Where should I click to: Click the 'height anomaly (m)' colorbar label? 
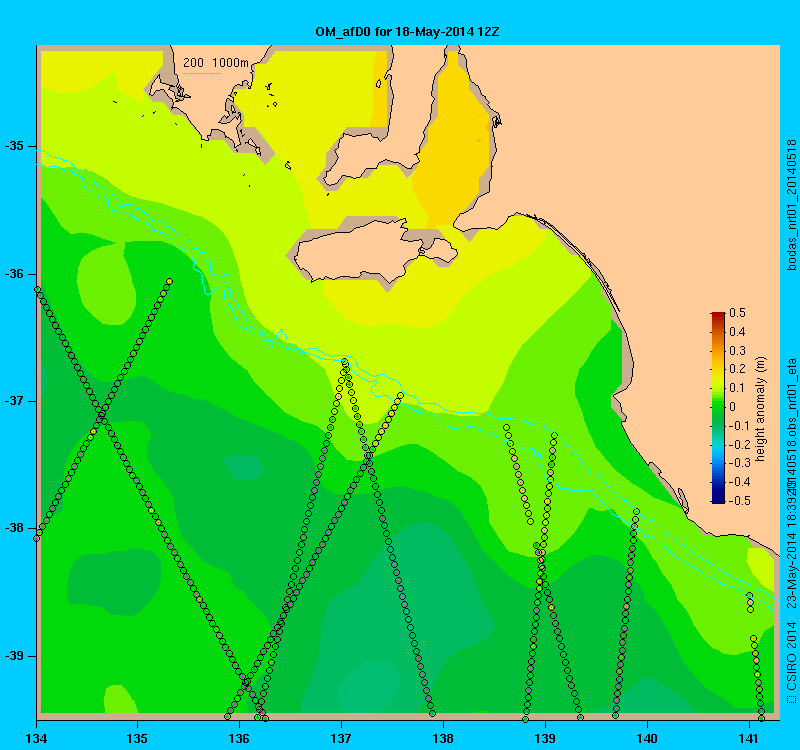761,409
